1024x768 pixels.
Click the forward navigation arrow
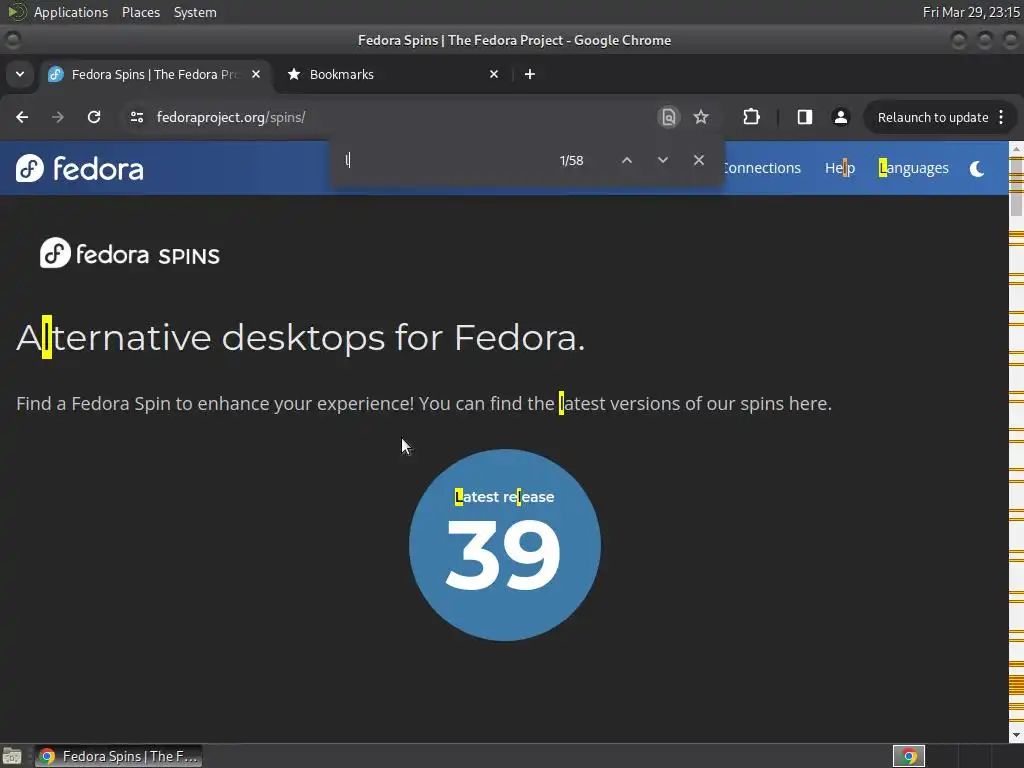[58, 117]
